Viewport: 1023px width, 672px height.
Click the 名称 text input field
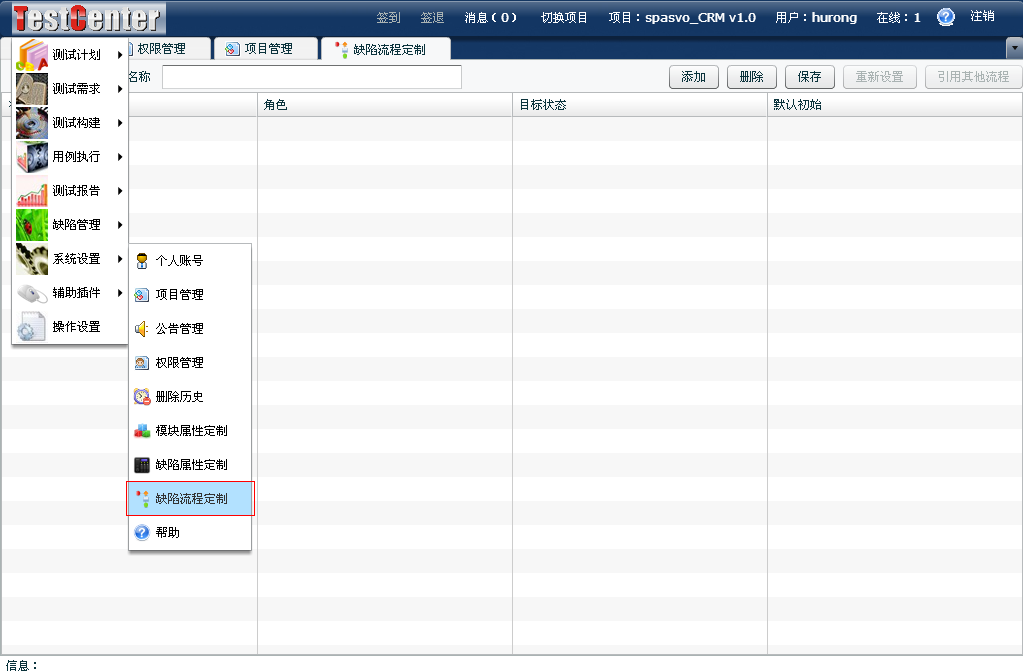[x=311, y=77]
